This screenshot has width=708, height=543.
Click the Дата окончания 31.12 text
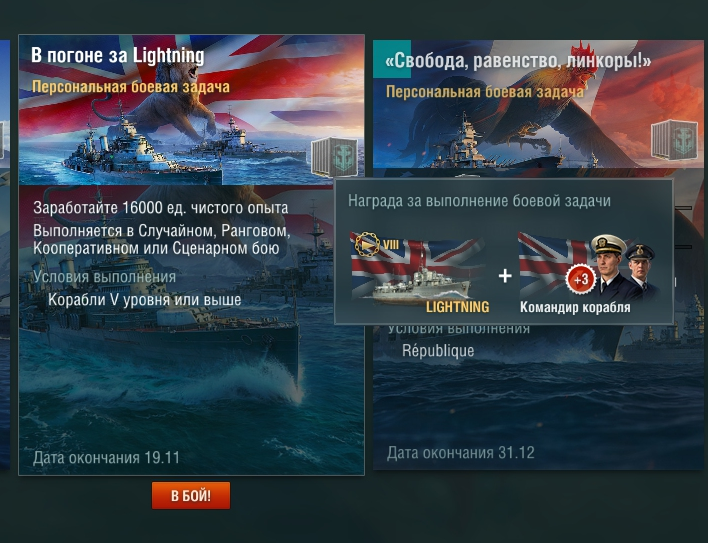pyautogui.click(x=461, y=452)
